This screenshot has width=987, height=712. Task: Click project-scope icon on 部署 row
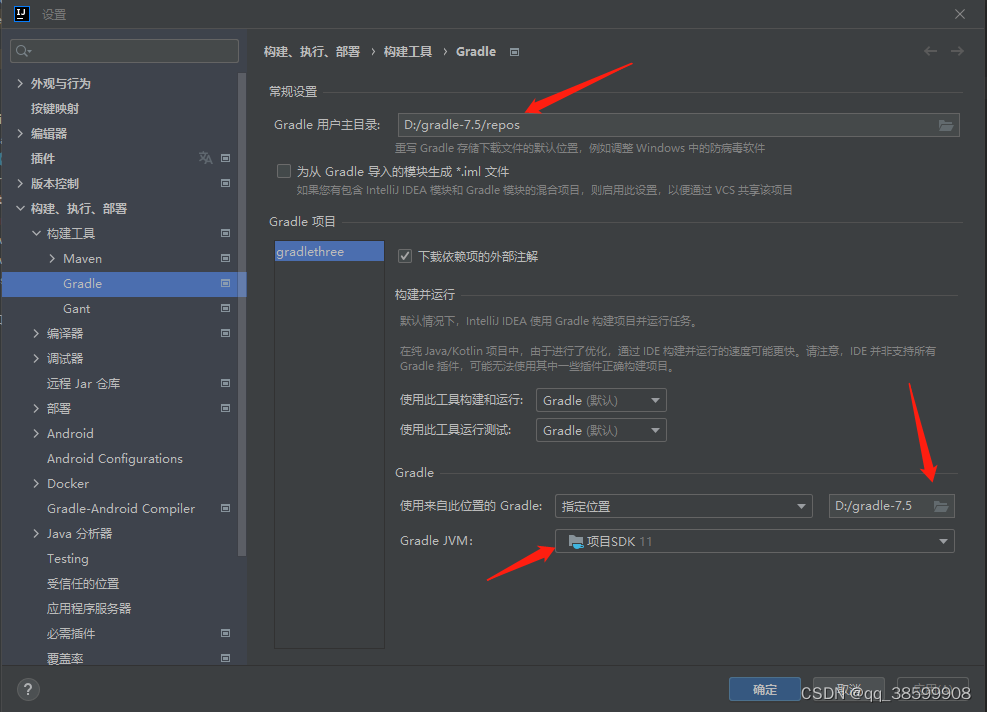(225, 408)
